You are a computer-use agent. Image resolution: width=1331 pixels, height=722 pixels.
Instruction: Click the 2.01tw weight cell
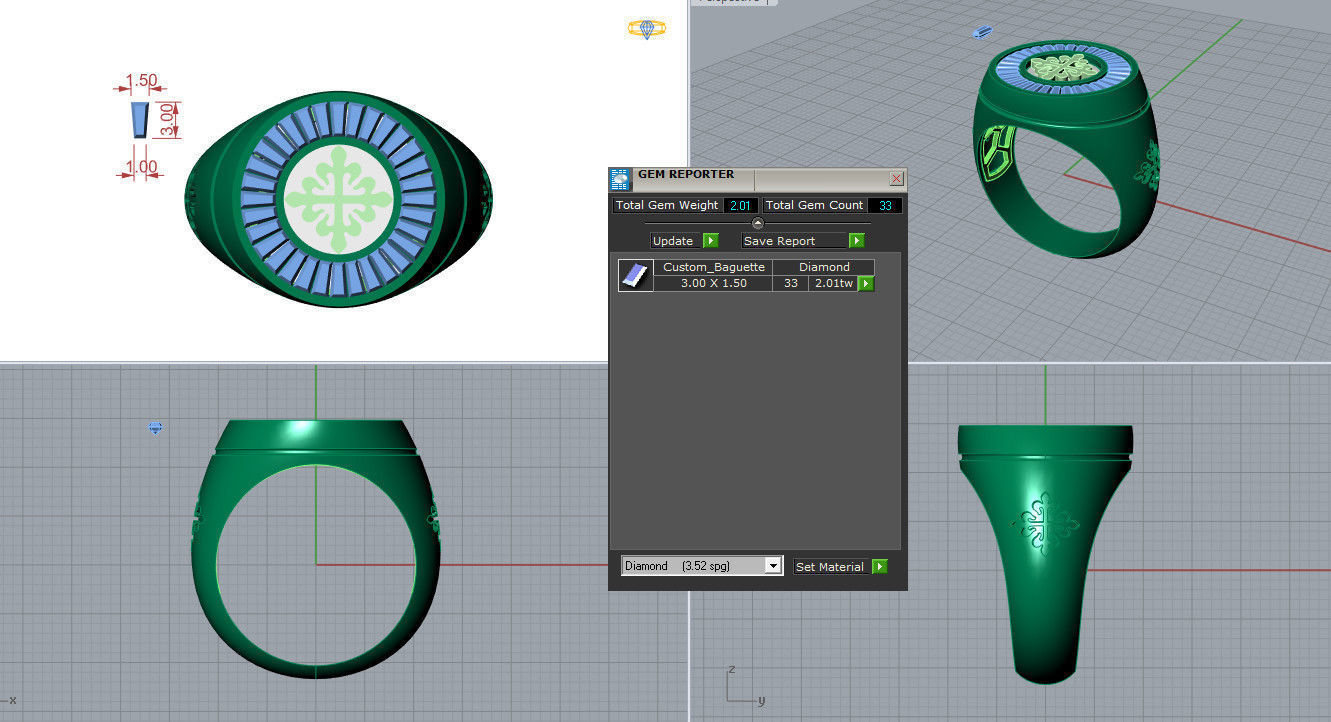pos(834,284)
